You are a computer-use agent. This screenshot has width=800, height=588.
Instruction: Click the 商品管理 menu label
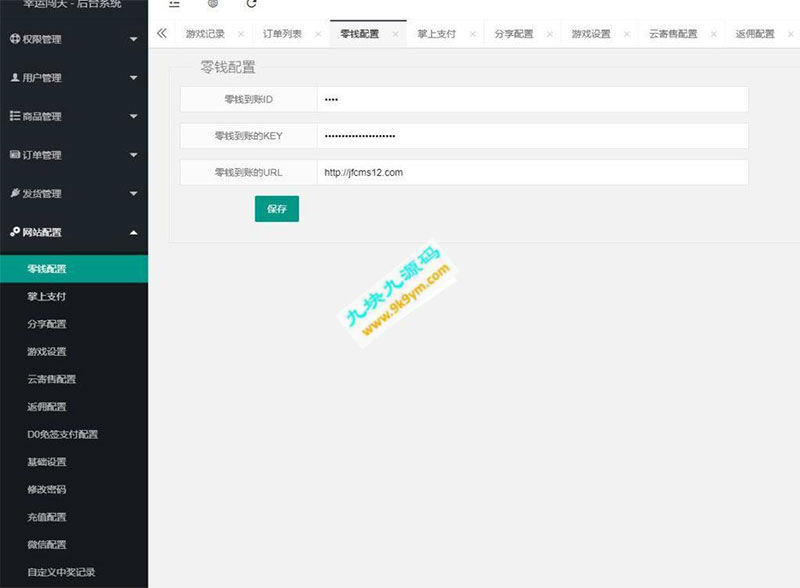click(x=42, y=116)
